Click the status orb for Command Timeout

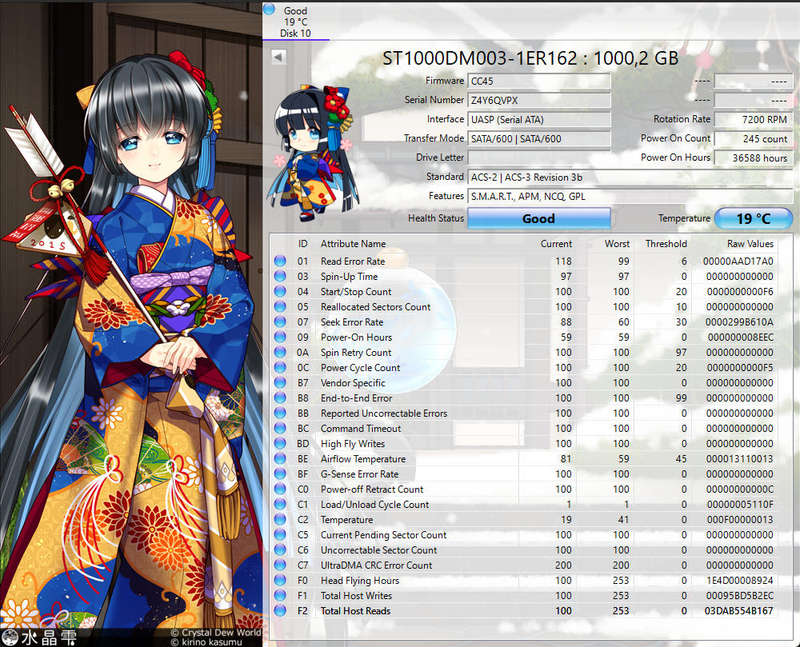tap(280, 429)
